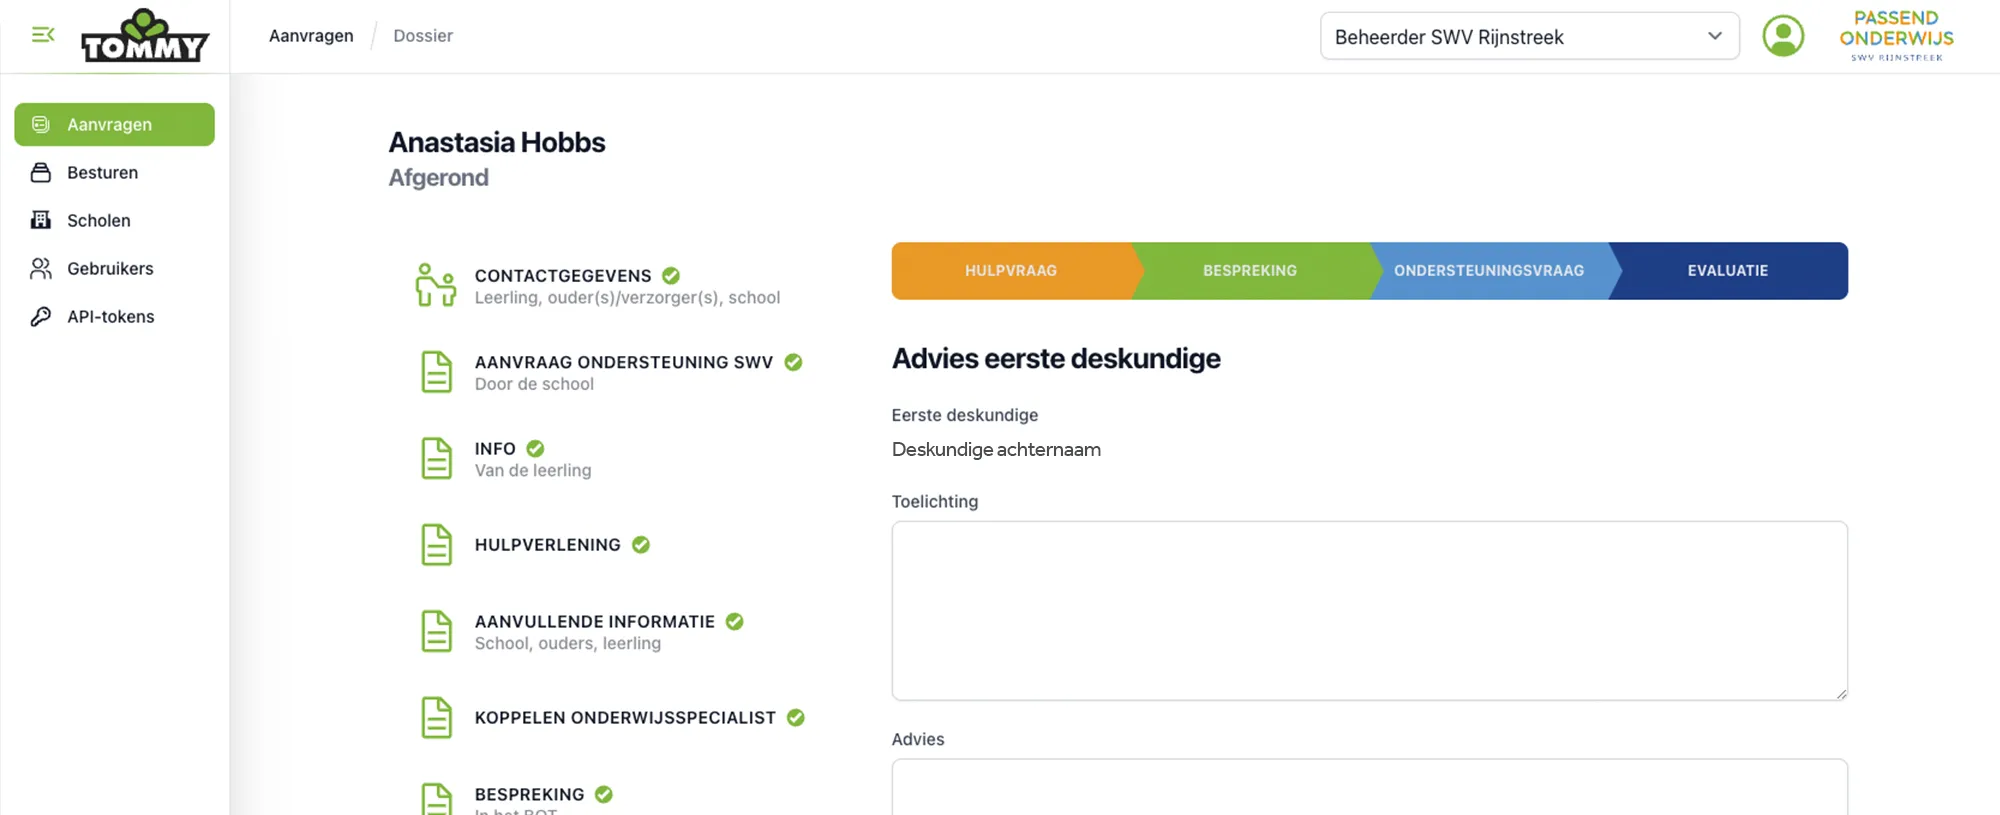This screenshot has height=815, width=2000.
Task: Open the user profile avatar icon
Action: click(1782, 36)
